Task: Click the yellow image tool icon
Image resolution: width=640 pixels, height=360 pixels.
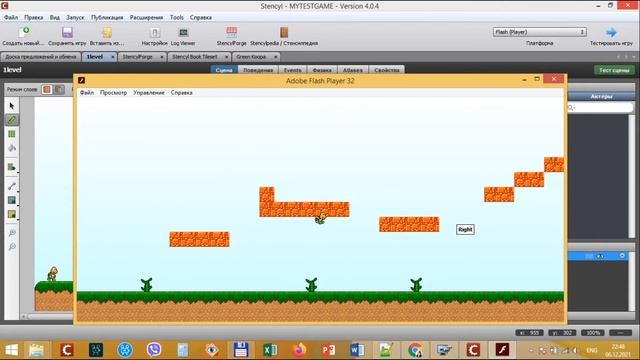Action: [12, 214]
